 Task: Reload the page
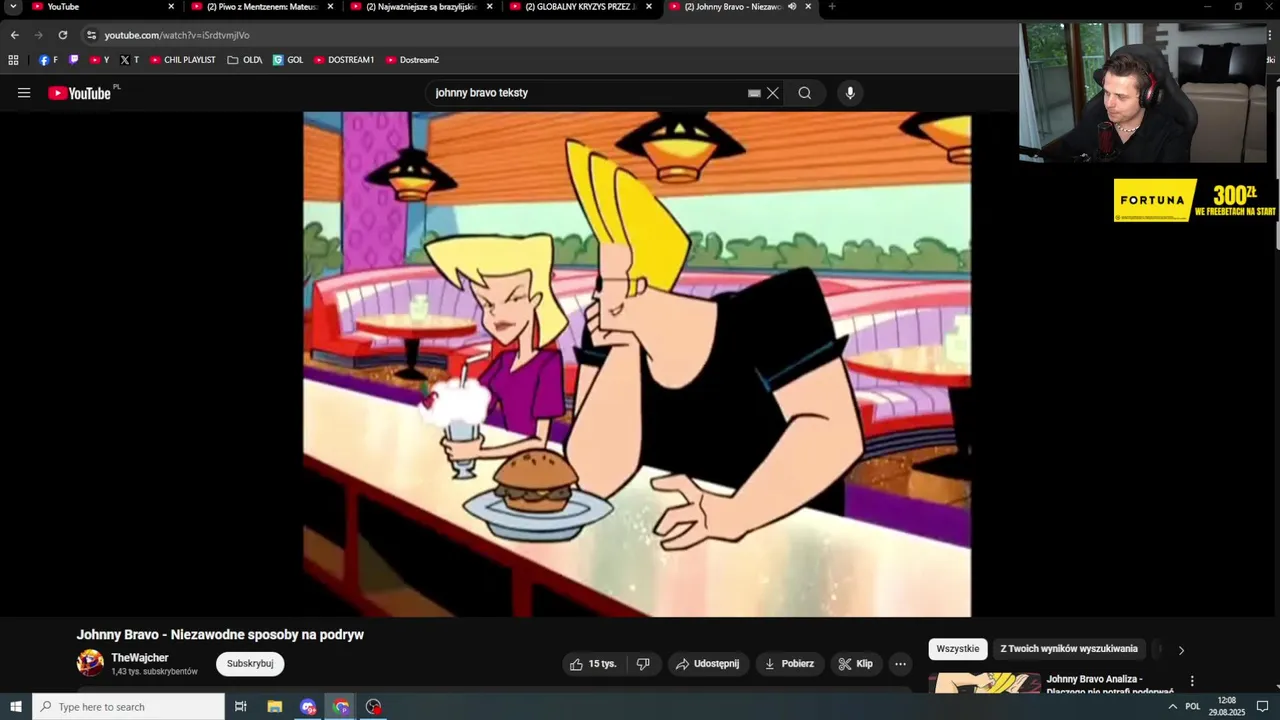point(63,35)
